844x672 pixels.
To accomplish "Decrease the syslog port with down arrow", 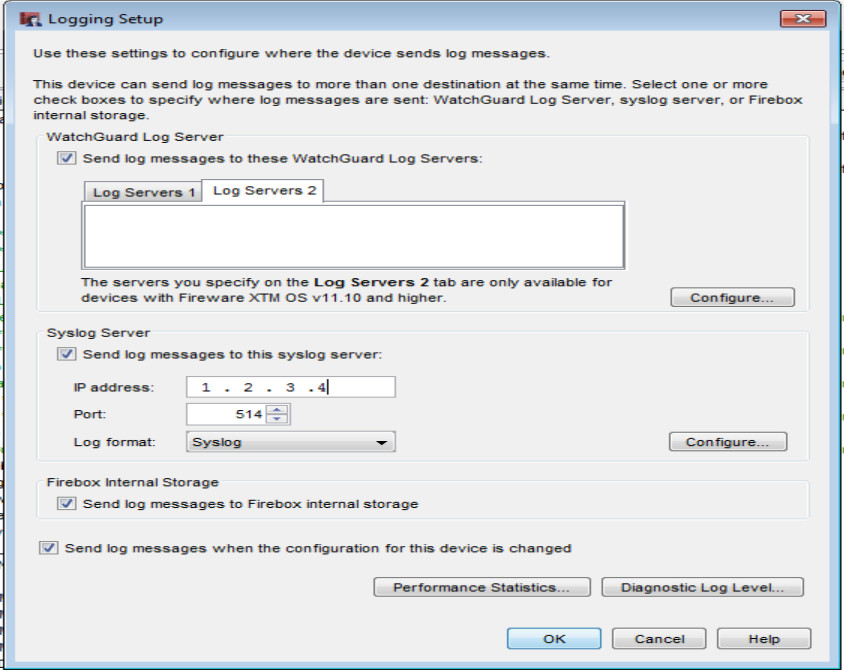I will (277, 419).
